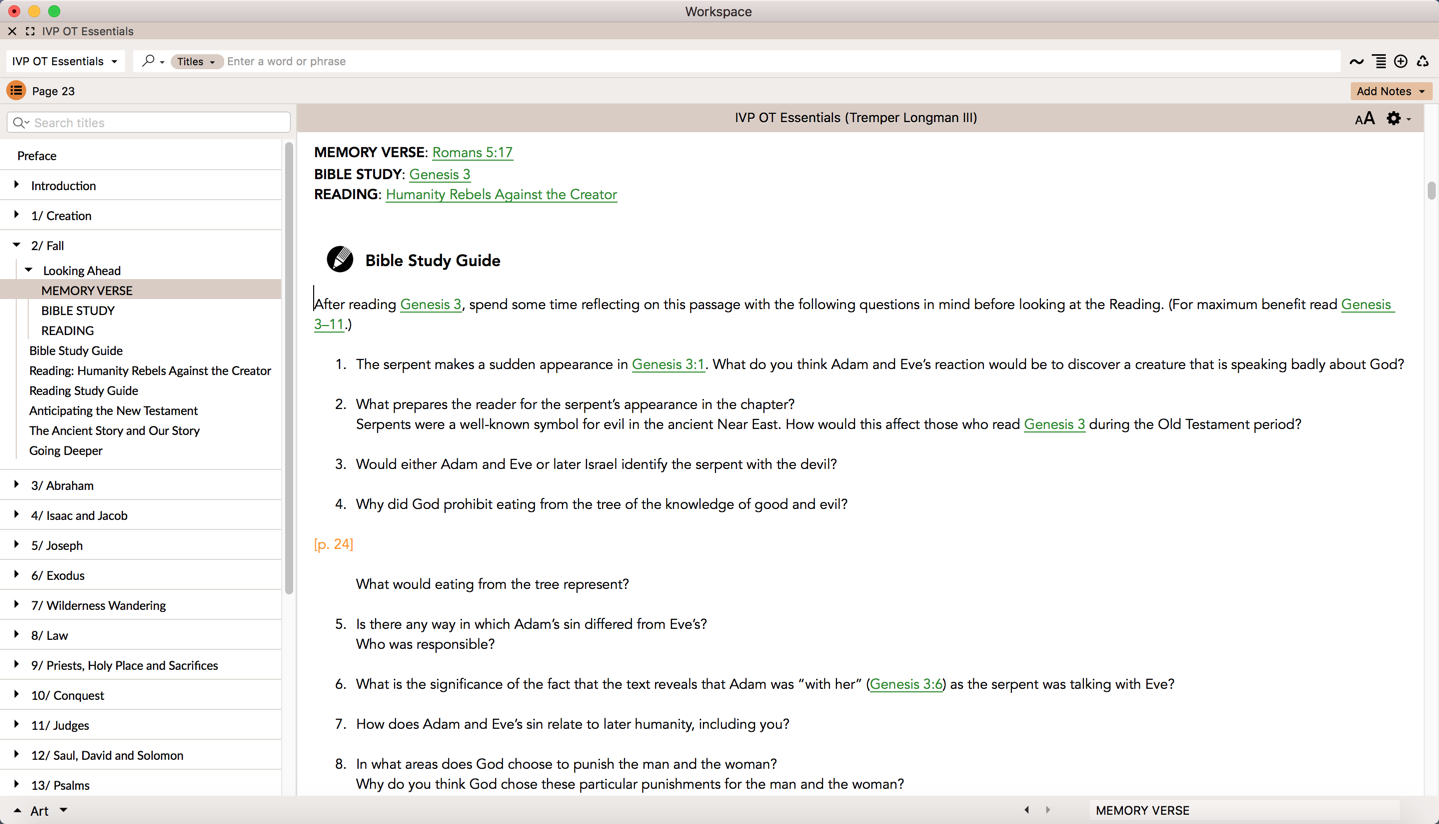Expand the 4/ Isaac and Jacob chapter
The width and height of the screenshot is (1439, 824).
click(16, 515)
